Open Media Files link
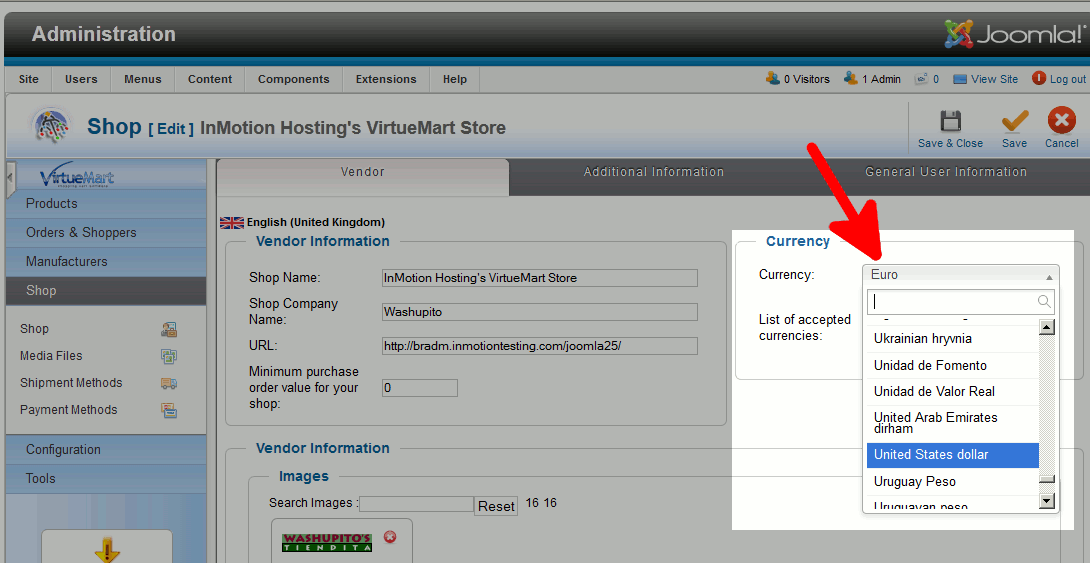The width and height of the screenshot is (1090, 563). tap(51, 356)
